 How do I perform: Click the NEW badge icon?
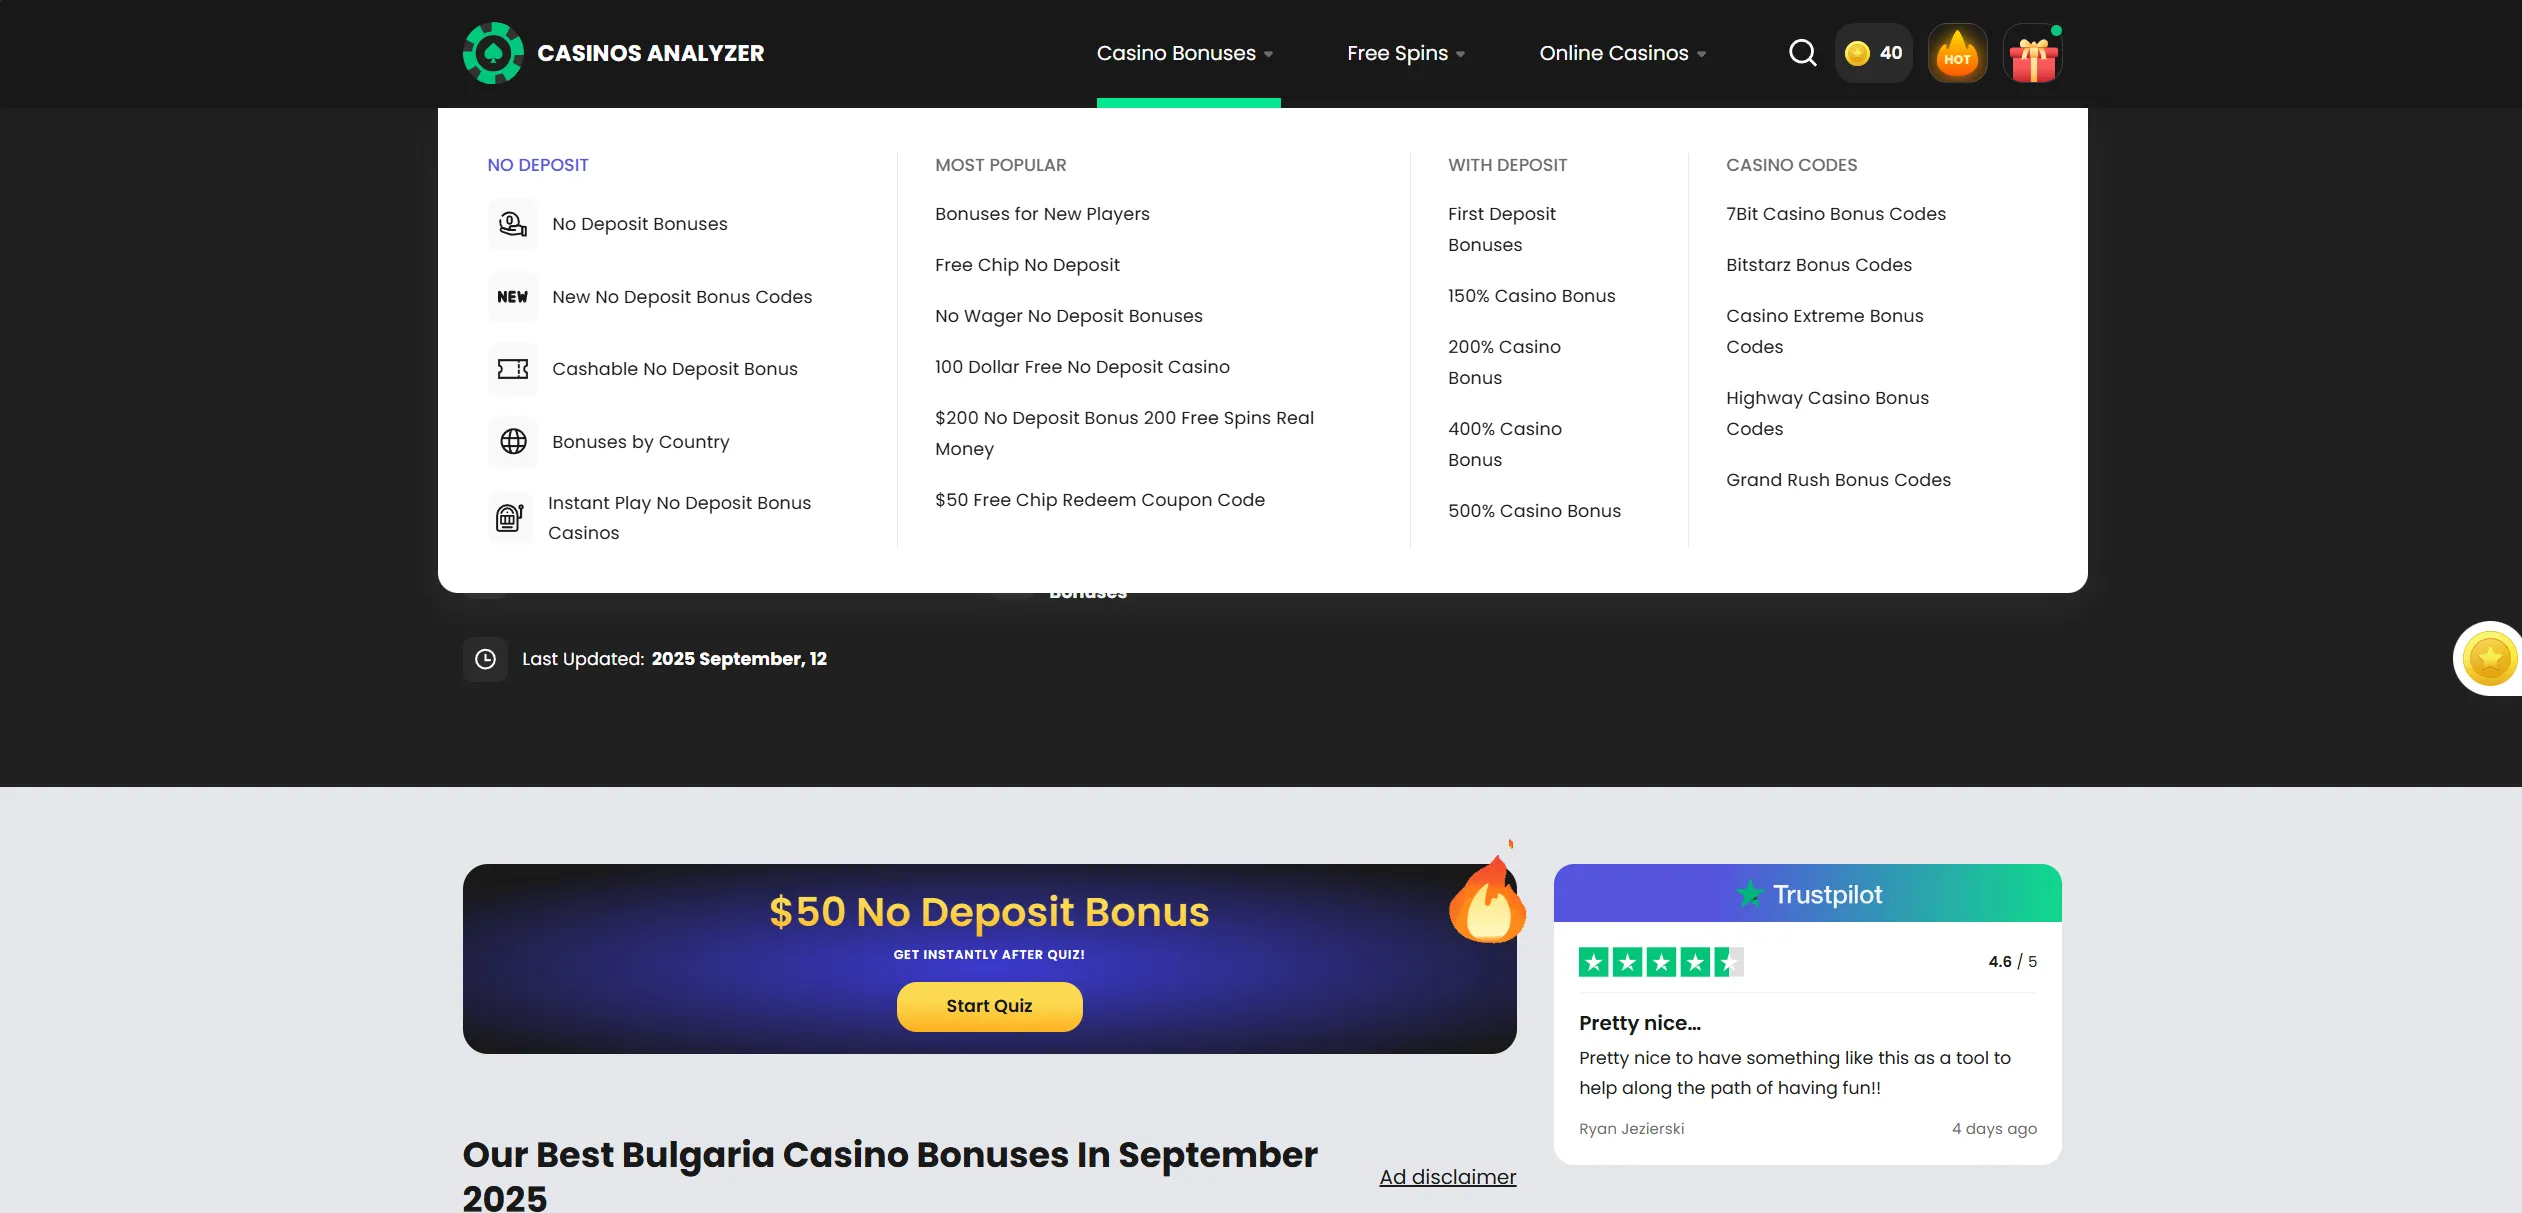[x=513, y=297]
